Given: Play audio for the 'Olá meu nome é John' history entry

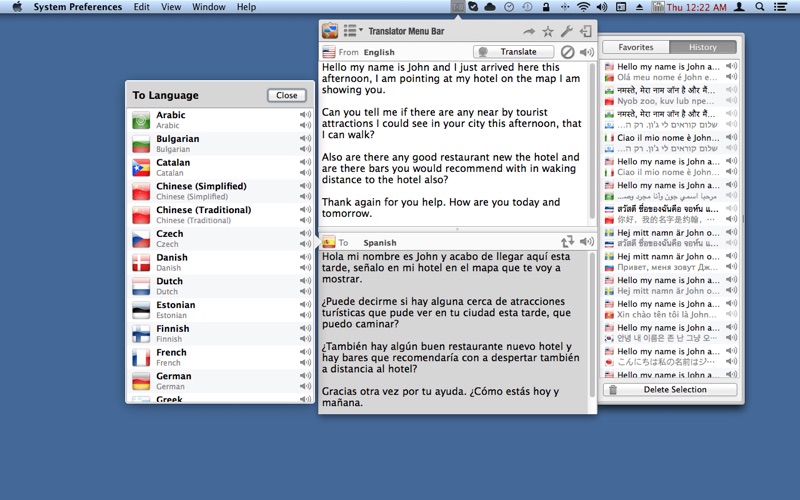Looking at the screenshot, I should 732,77.
